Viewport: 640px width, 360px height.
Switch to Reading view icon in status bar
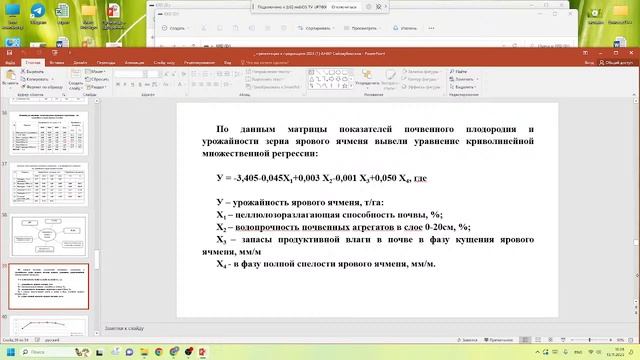click(551, 340)
